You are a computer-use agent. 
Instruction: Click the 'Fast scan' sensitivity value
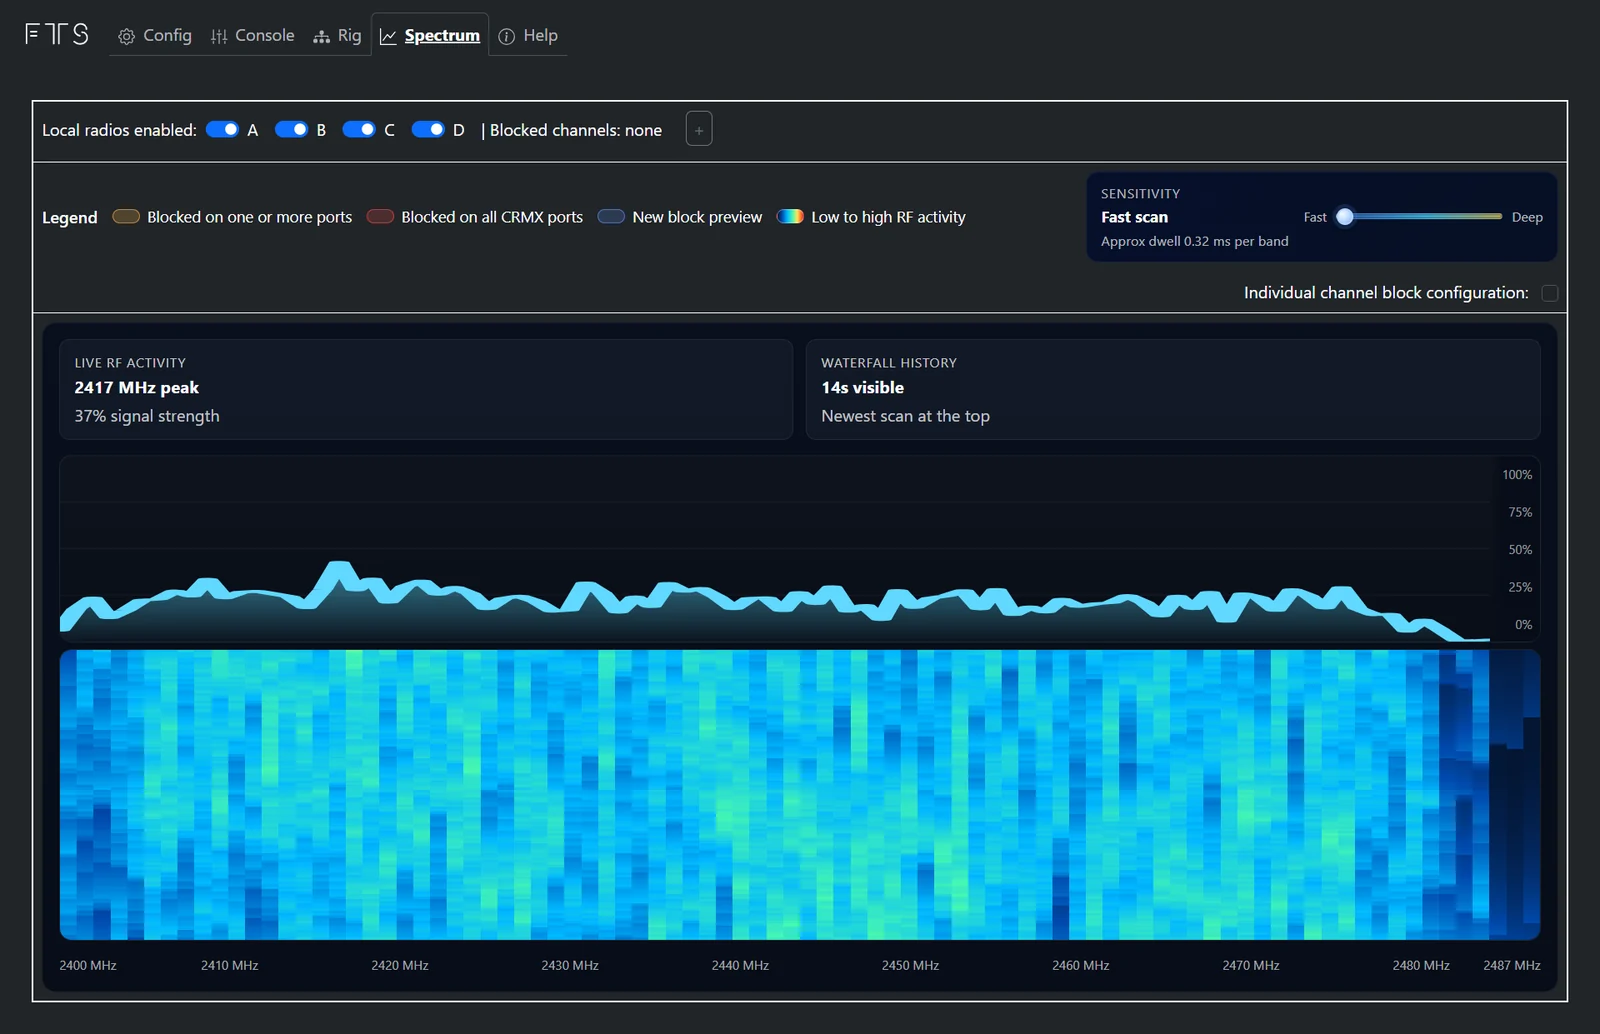coord(1134,217)
